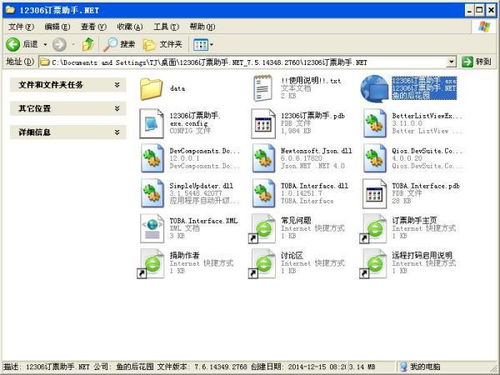Open the 编辑(E) menu

[57, 27]
